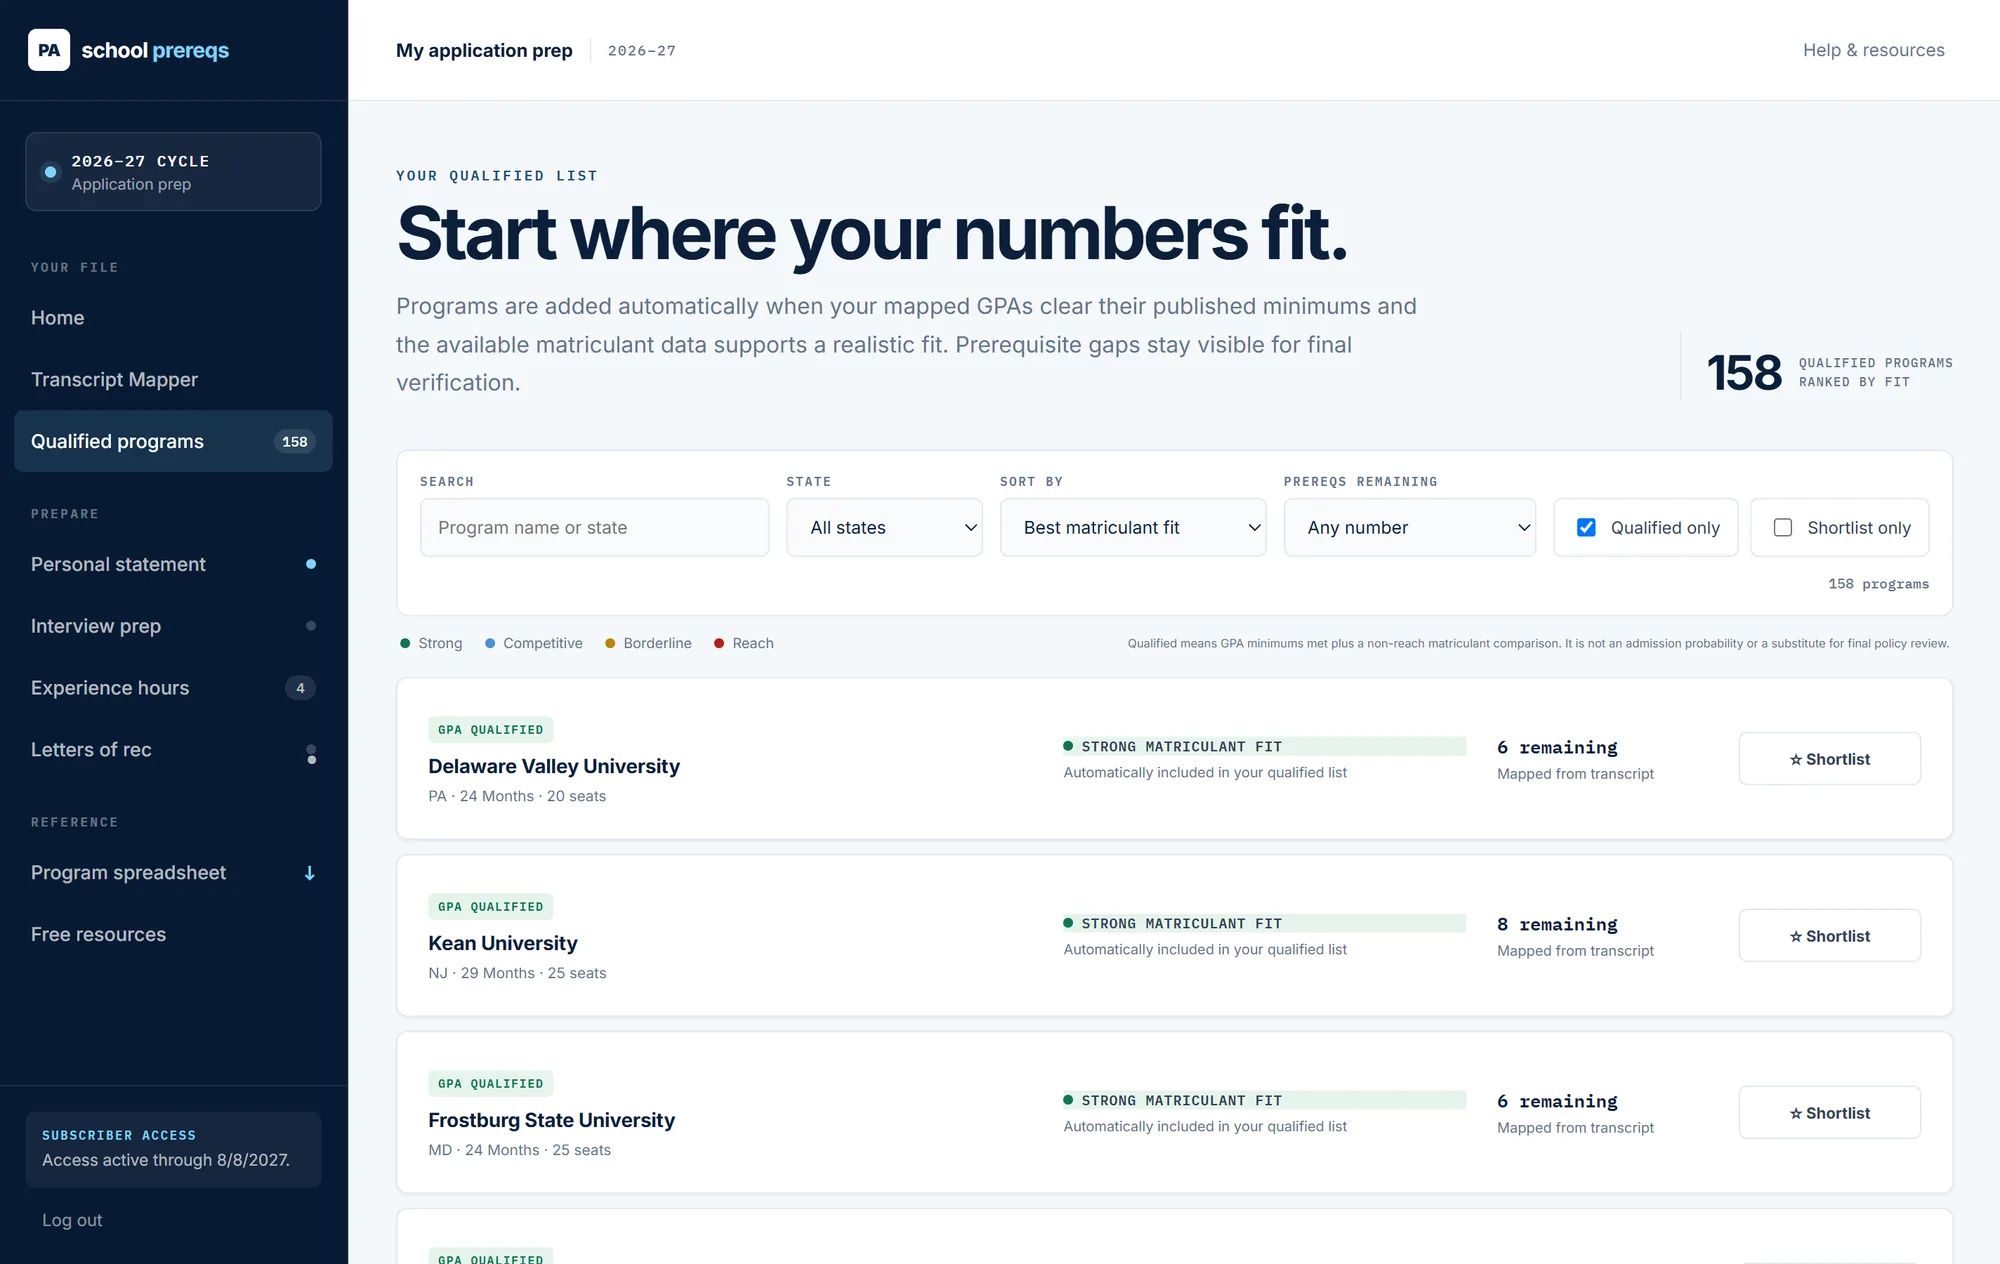The height and width of the screenshot is (1264, 2000).
Task: Open the Personal statement section
Action: pos(173,564)
